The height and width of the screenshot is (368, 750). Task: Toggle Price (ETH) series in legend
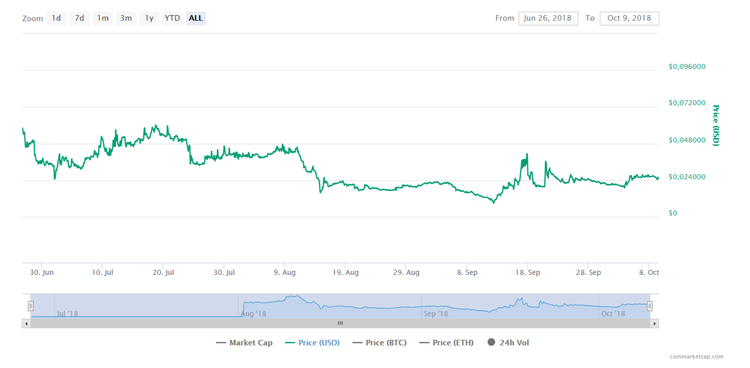(x=446, y=343)
